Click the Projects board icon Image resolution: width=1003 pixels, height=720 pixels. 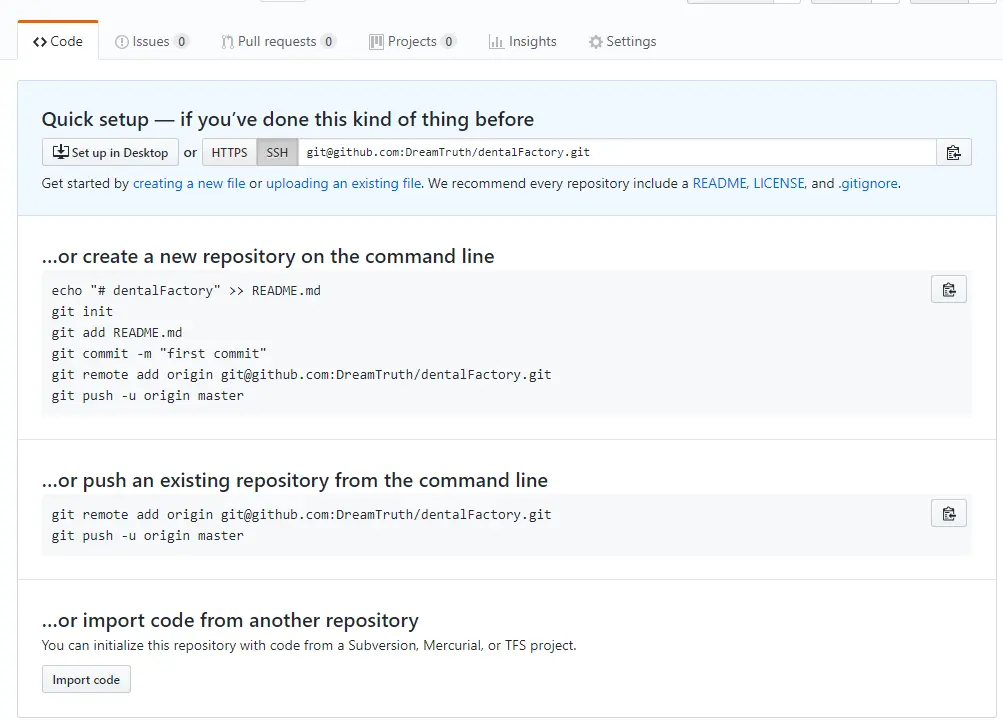(376, 42)
